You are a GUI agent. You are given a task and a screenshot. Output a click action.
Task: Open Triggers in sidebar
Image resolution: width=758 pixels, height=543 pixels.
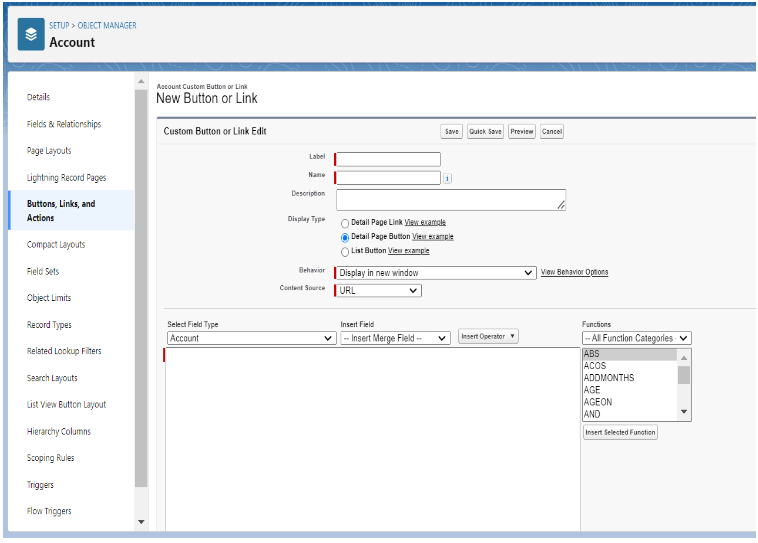click(40, 485)
